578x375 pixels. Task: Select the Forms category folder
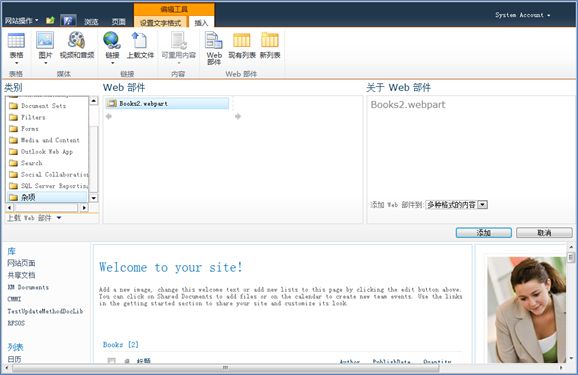(x=24, y=129)
